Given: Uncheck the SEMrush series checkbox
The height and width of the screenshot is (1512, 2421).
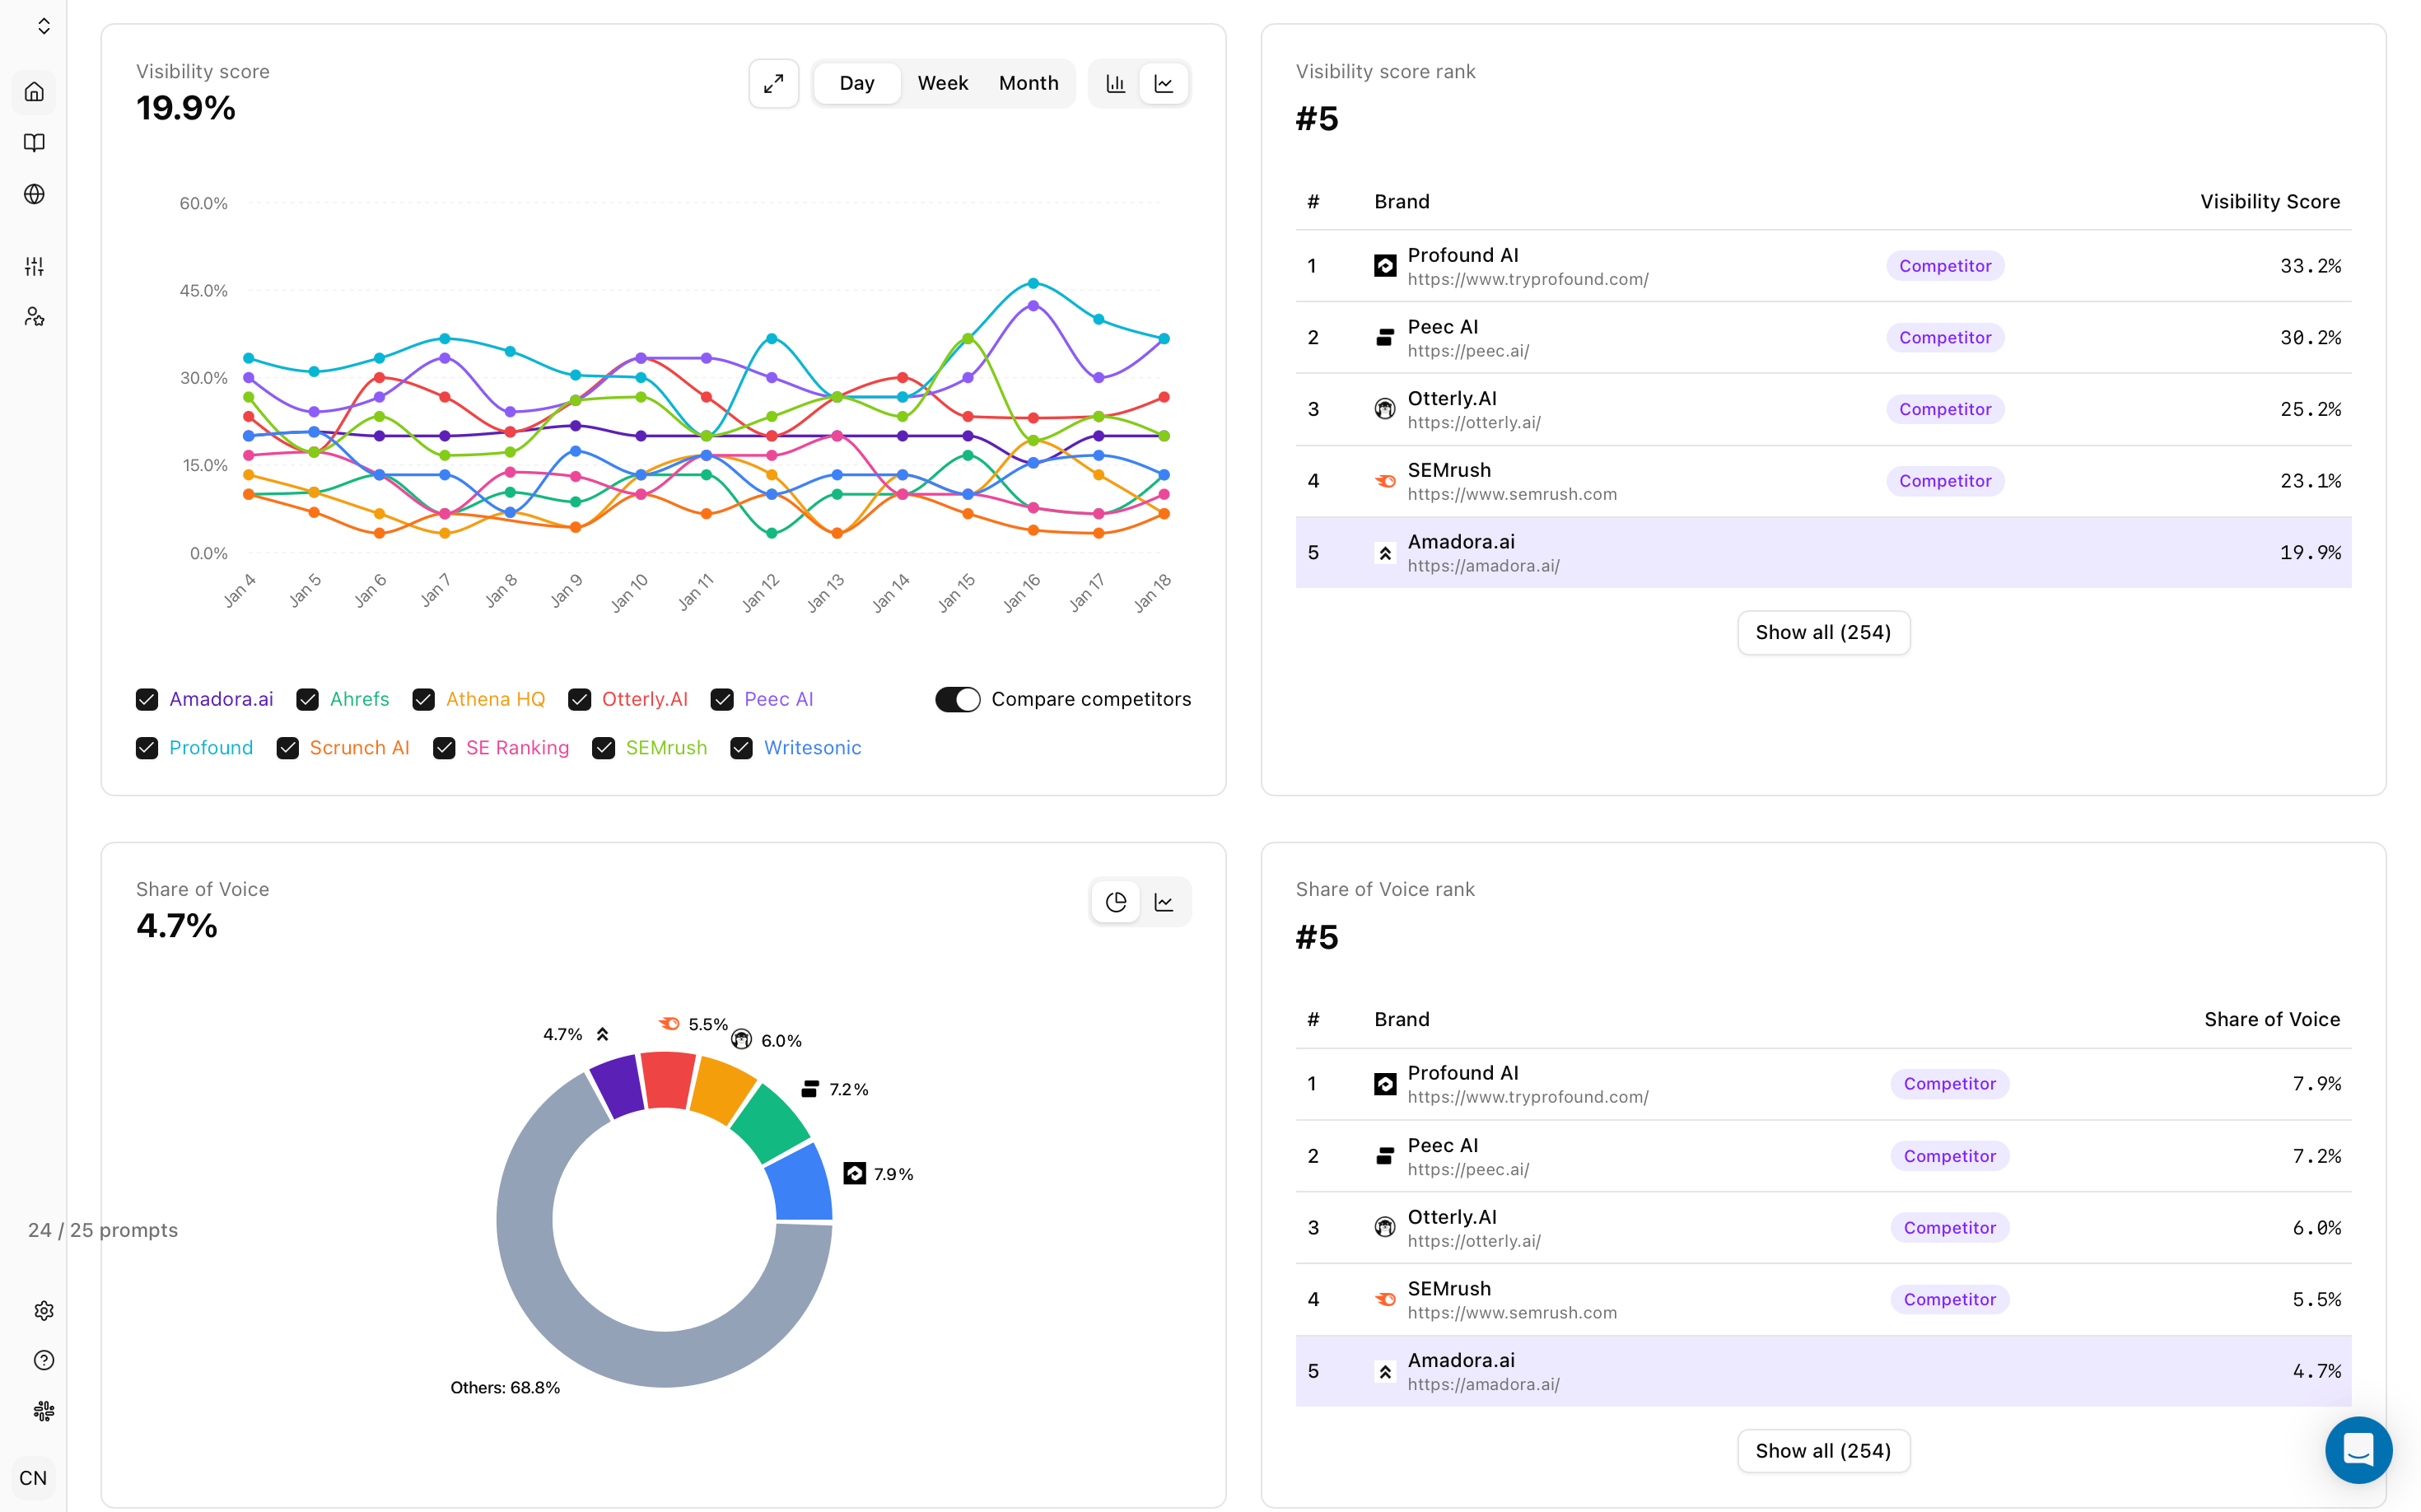Looking at the screenshot, I should [x=604, y=748].
